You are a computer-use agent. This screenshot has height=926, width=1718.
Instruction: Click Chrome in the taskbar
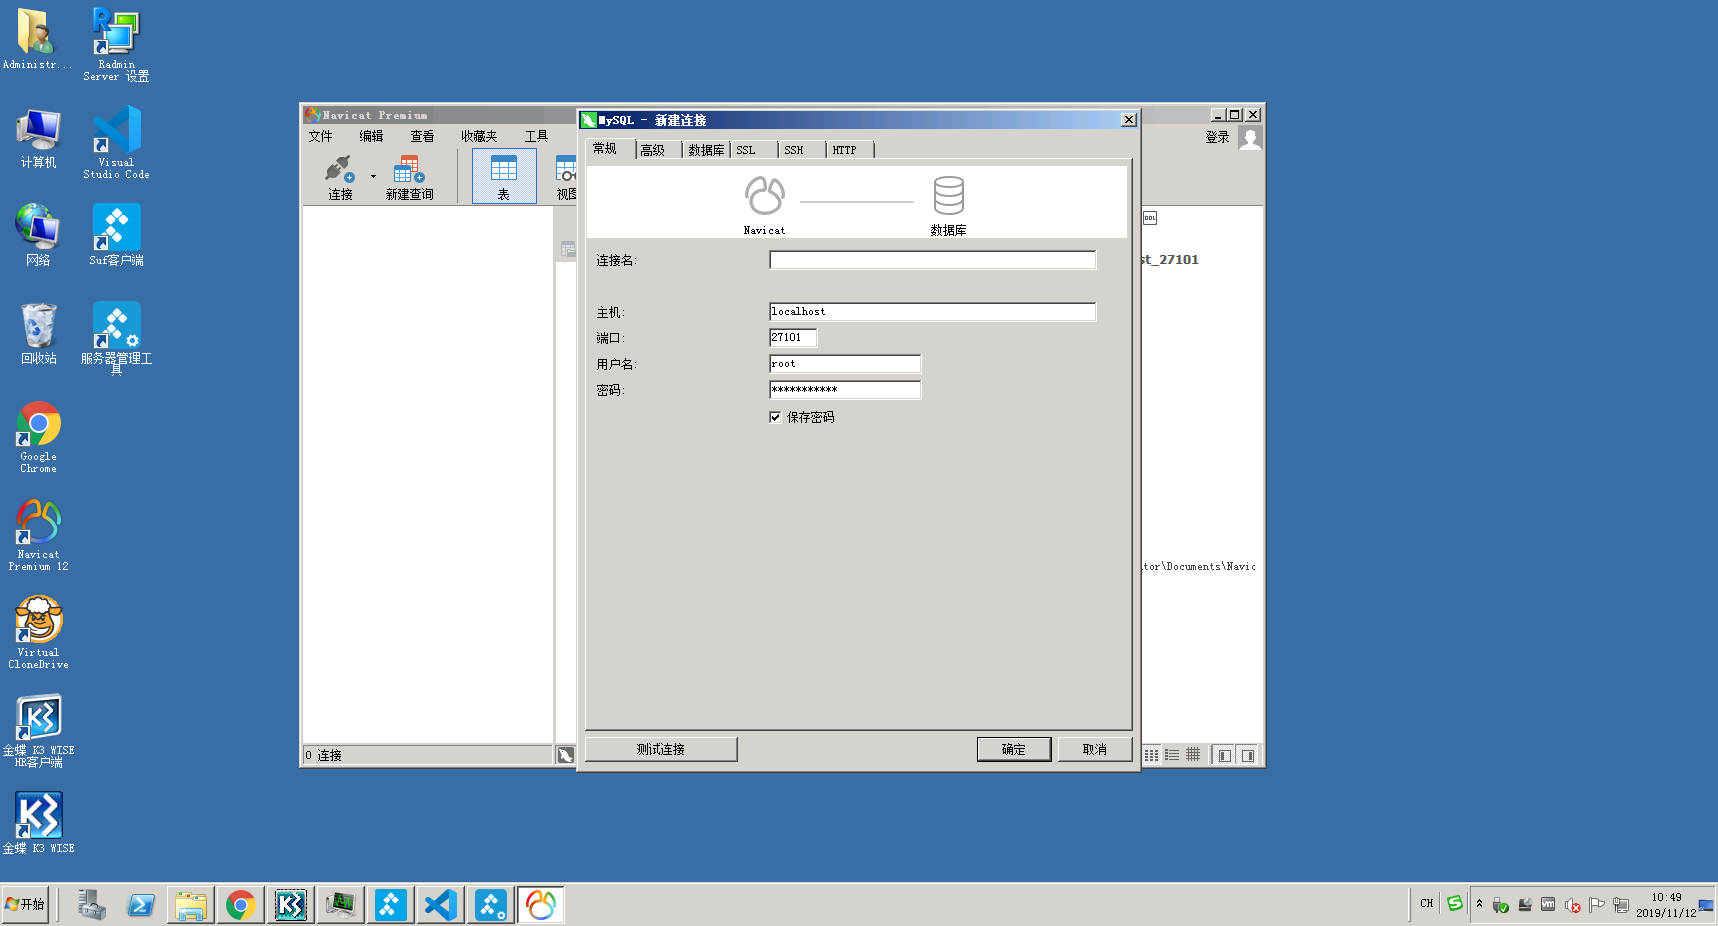click(240, 905)
